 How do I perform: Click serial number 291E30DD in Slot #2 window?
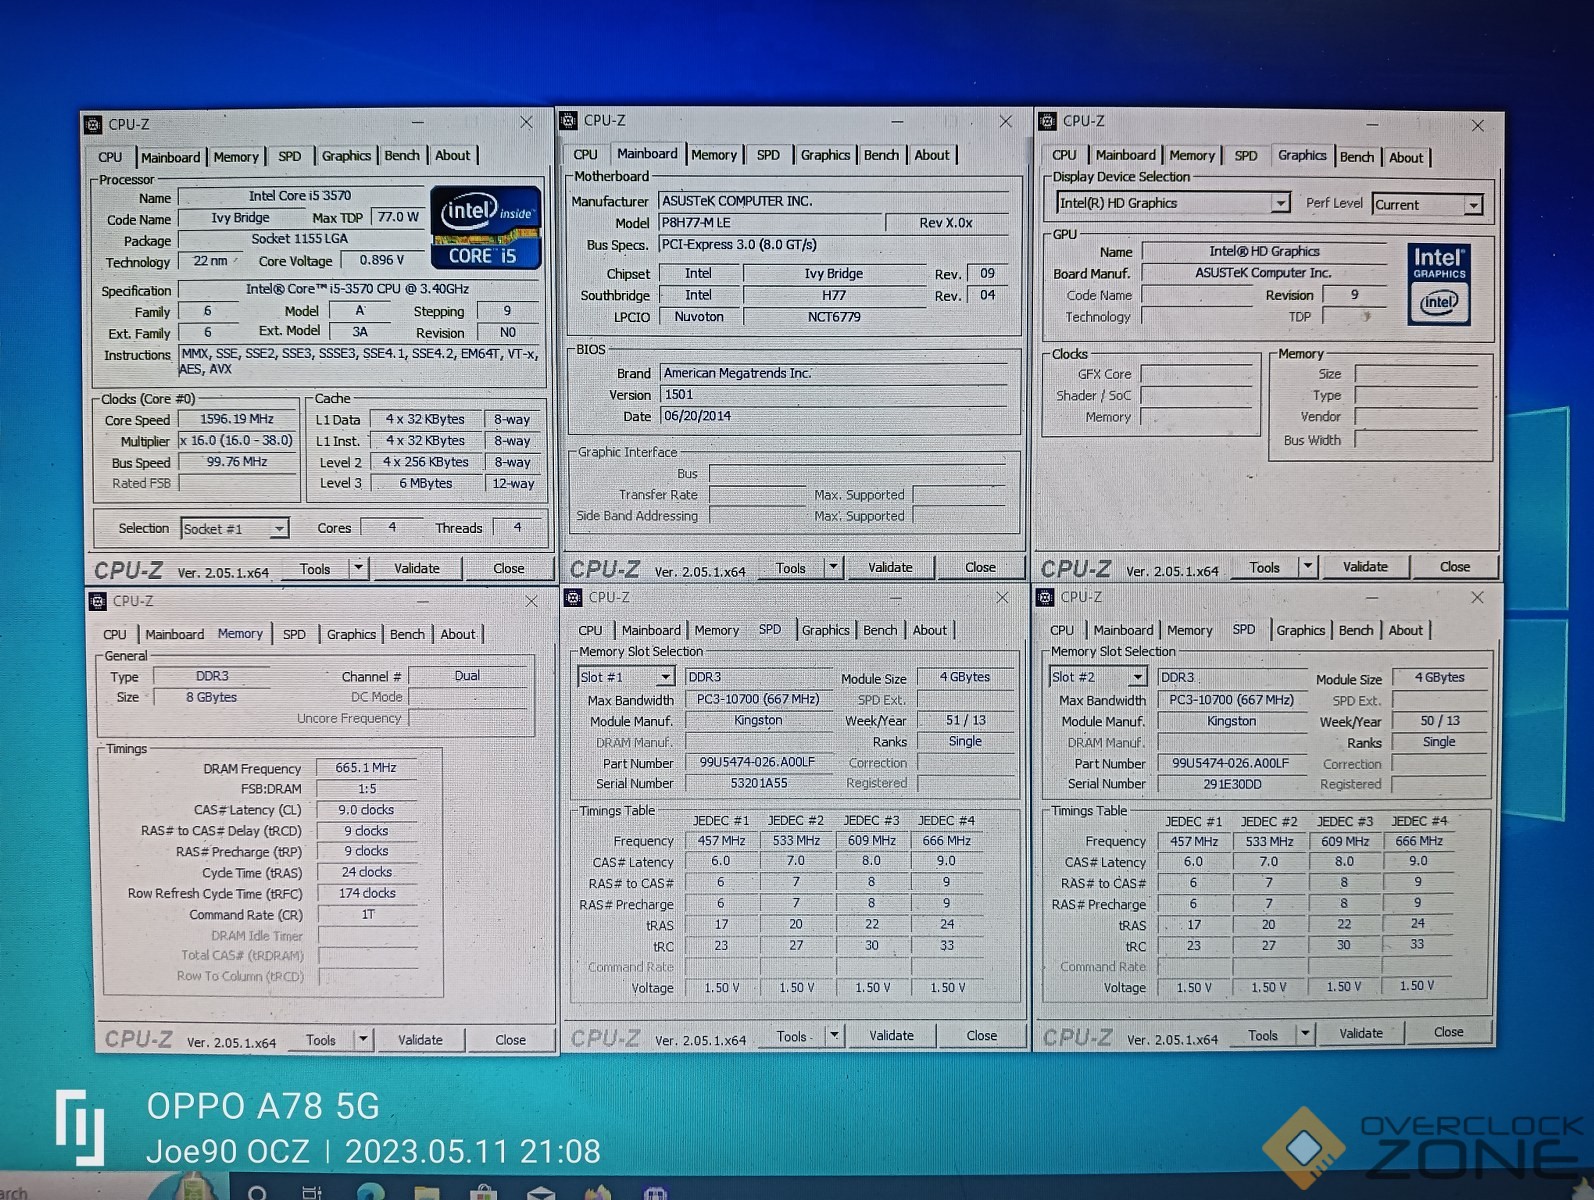[x=1232, y=784]
